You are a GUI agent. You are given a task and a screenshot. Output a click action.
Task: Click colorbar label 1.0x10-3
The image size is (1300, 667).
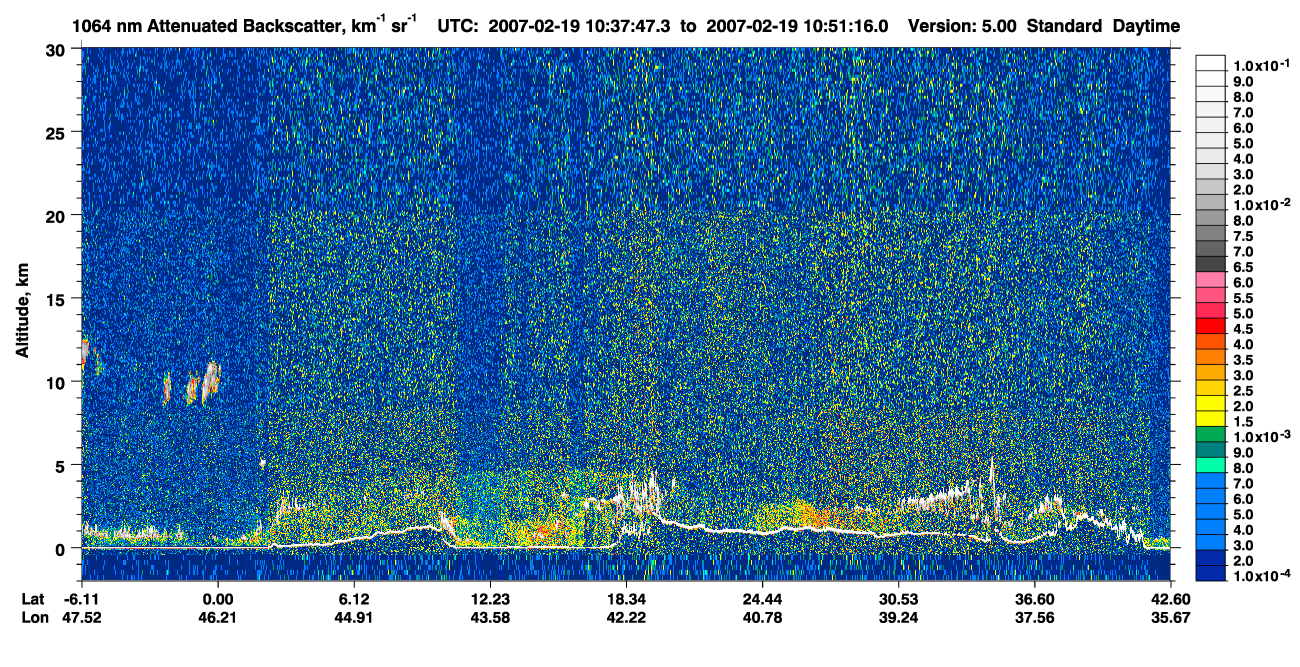pyautogui.click(x=1261, y=437)
